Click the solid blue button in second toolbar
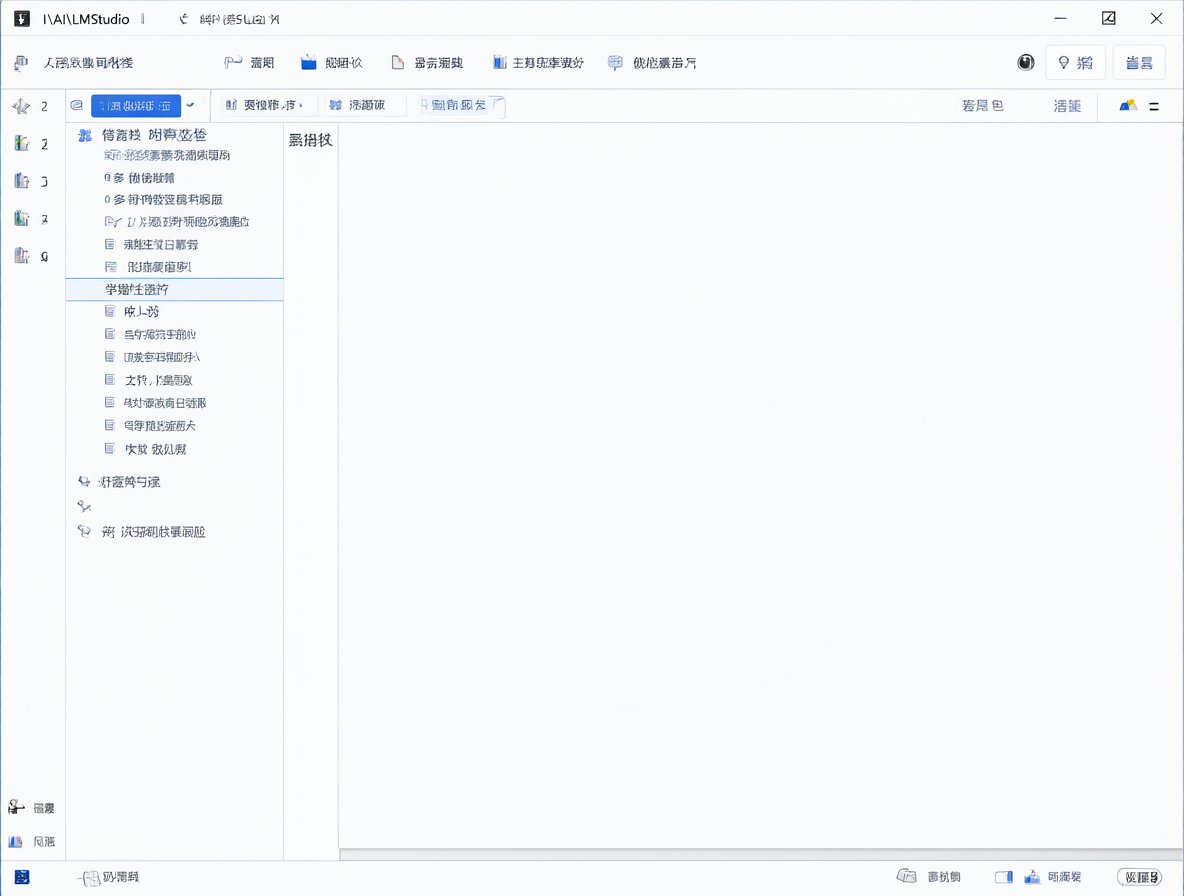This screenshot has height=896, width=1184. (136, 106)
